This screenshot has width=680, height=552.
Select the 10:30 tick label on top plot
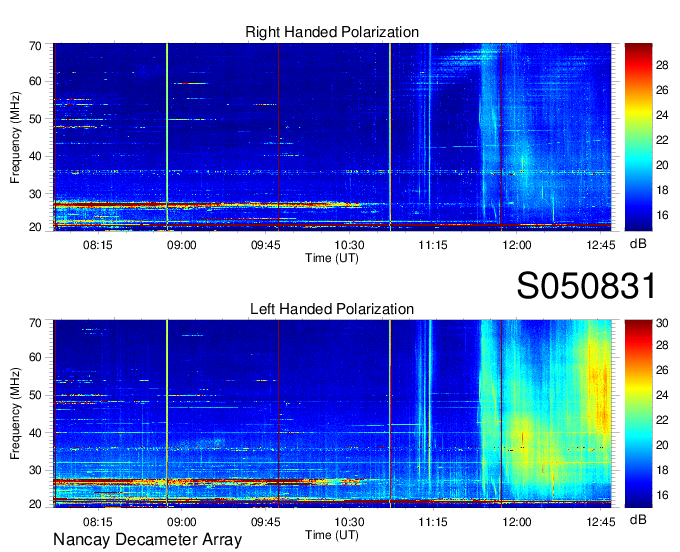click(x=349, y=245)
